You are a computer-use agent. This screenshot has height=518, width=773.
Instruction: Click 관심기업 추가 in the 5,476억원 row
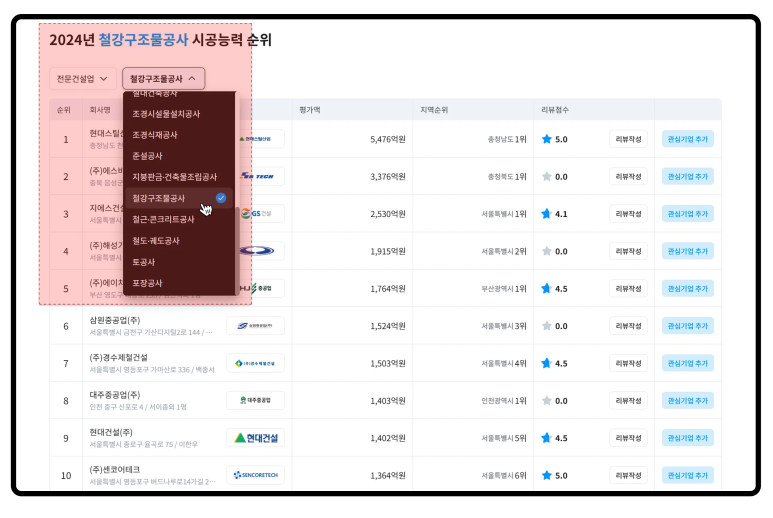(688, 139)
